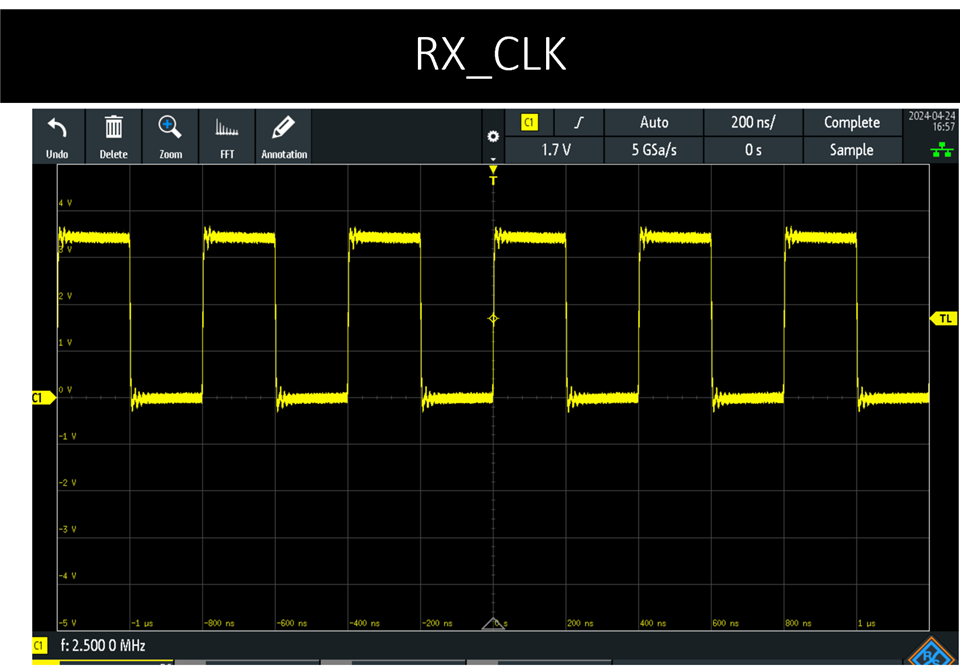The height and width of the screenshot is (669, 960).
Task: Adjust the 200 ns/ time scale
Action: (x=753, y=122)
